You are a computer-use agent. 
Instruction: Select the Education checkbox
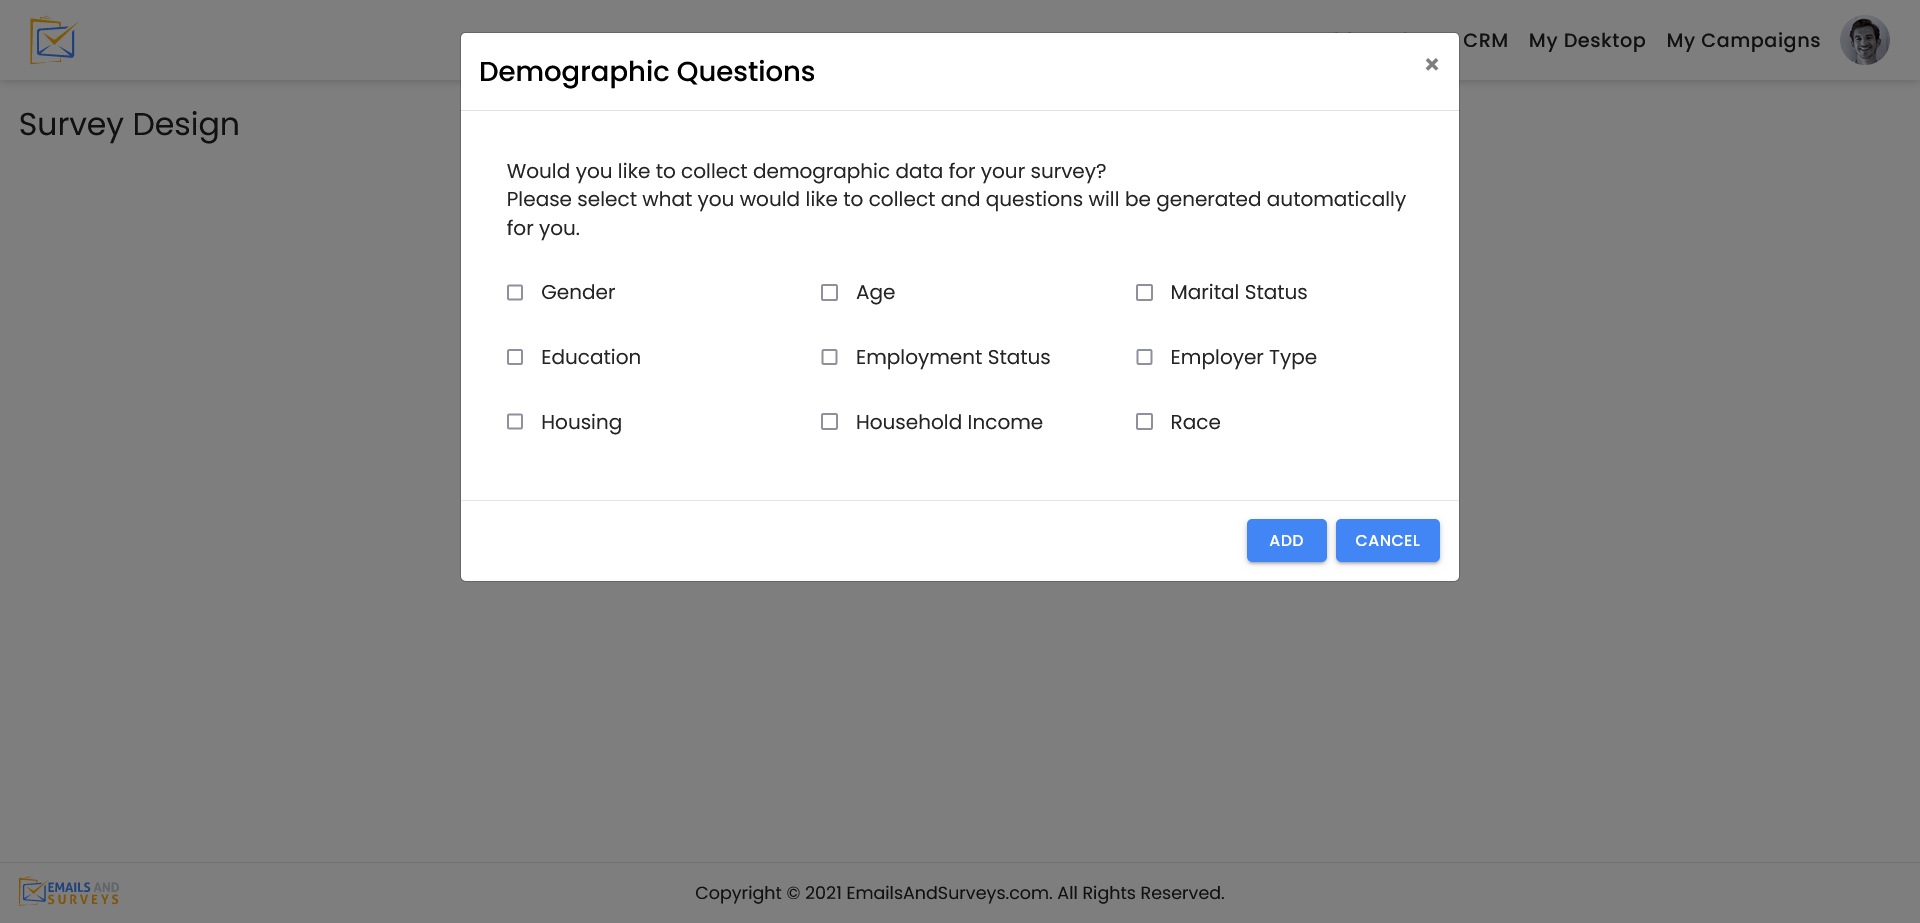[515, 357]
